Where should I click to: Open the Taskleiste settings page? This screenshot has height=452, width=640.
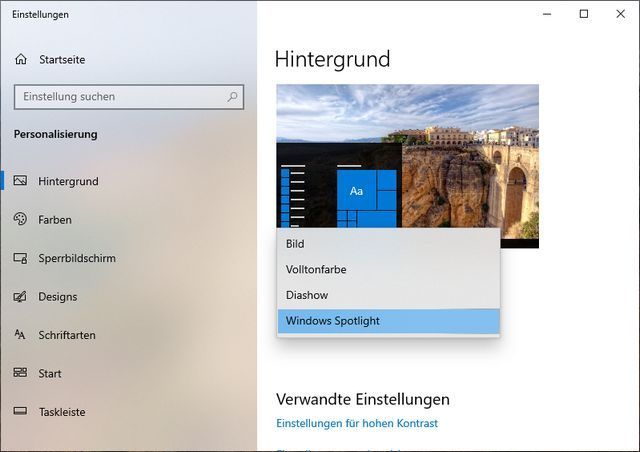(62, 412)
